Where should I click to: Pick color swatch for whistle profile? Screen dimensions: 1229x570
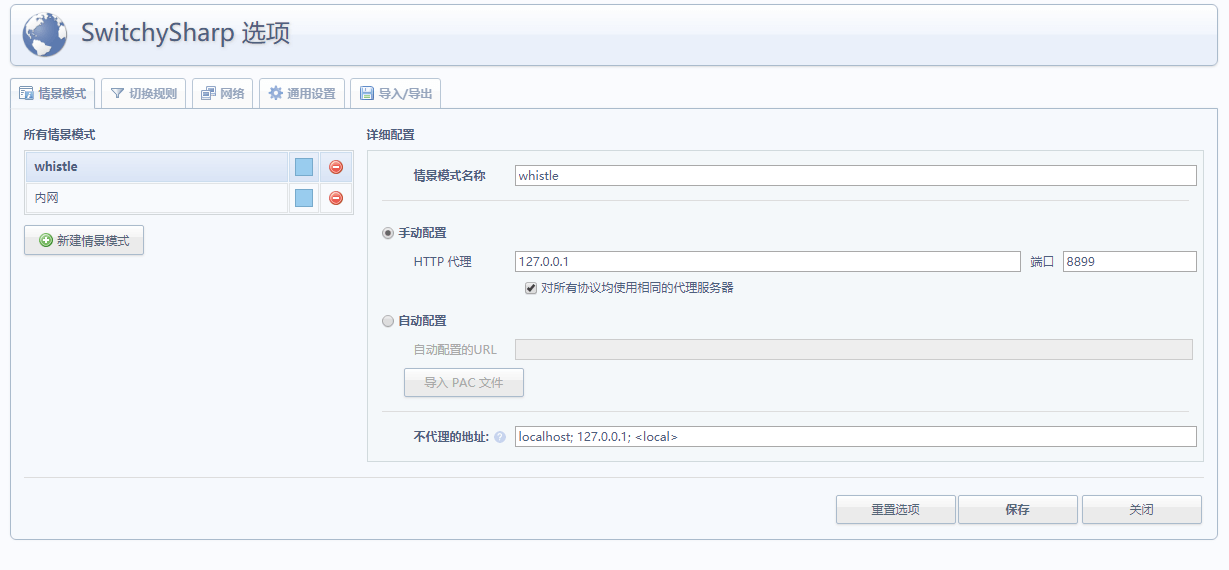(x=304, y=167)
